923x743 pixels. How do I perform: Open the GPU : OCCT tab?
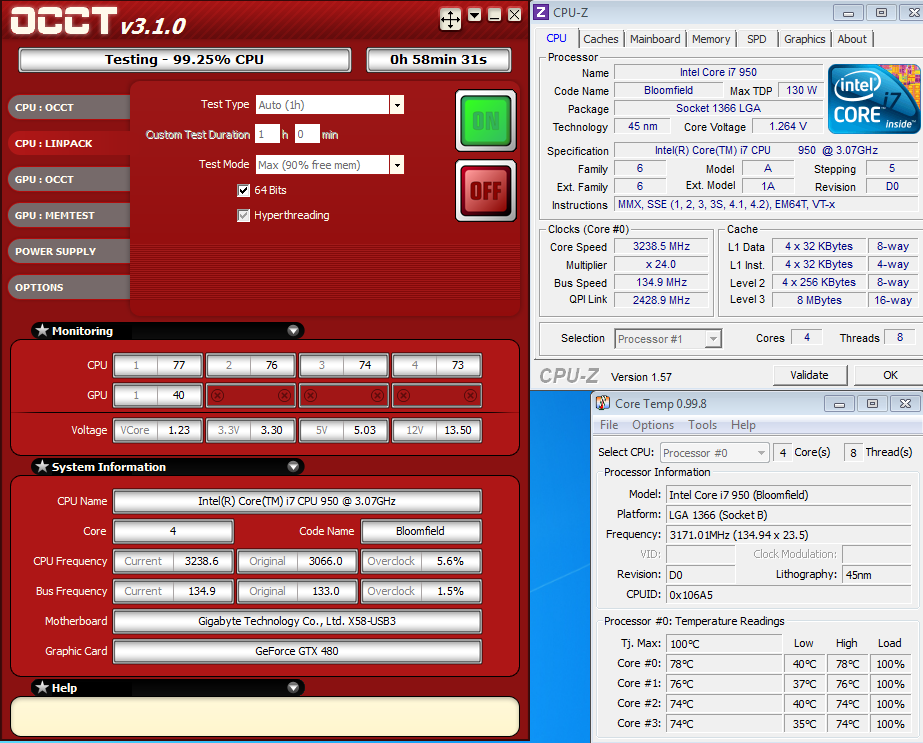[68, 179]
